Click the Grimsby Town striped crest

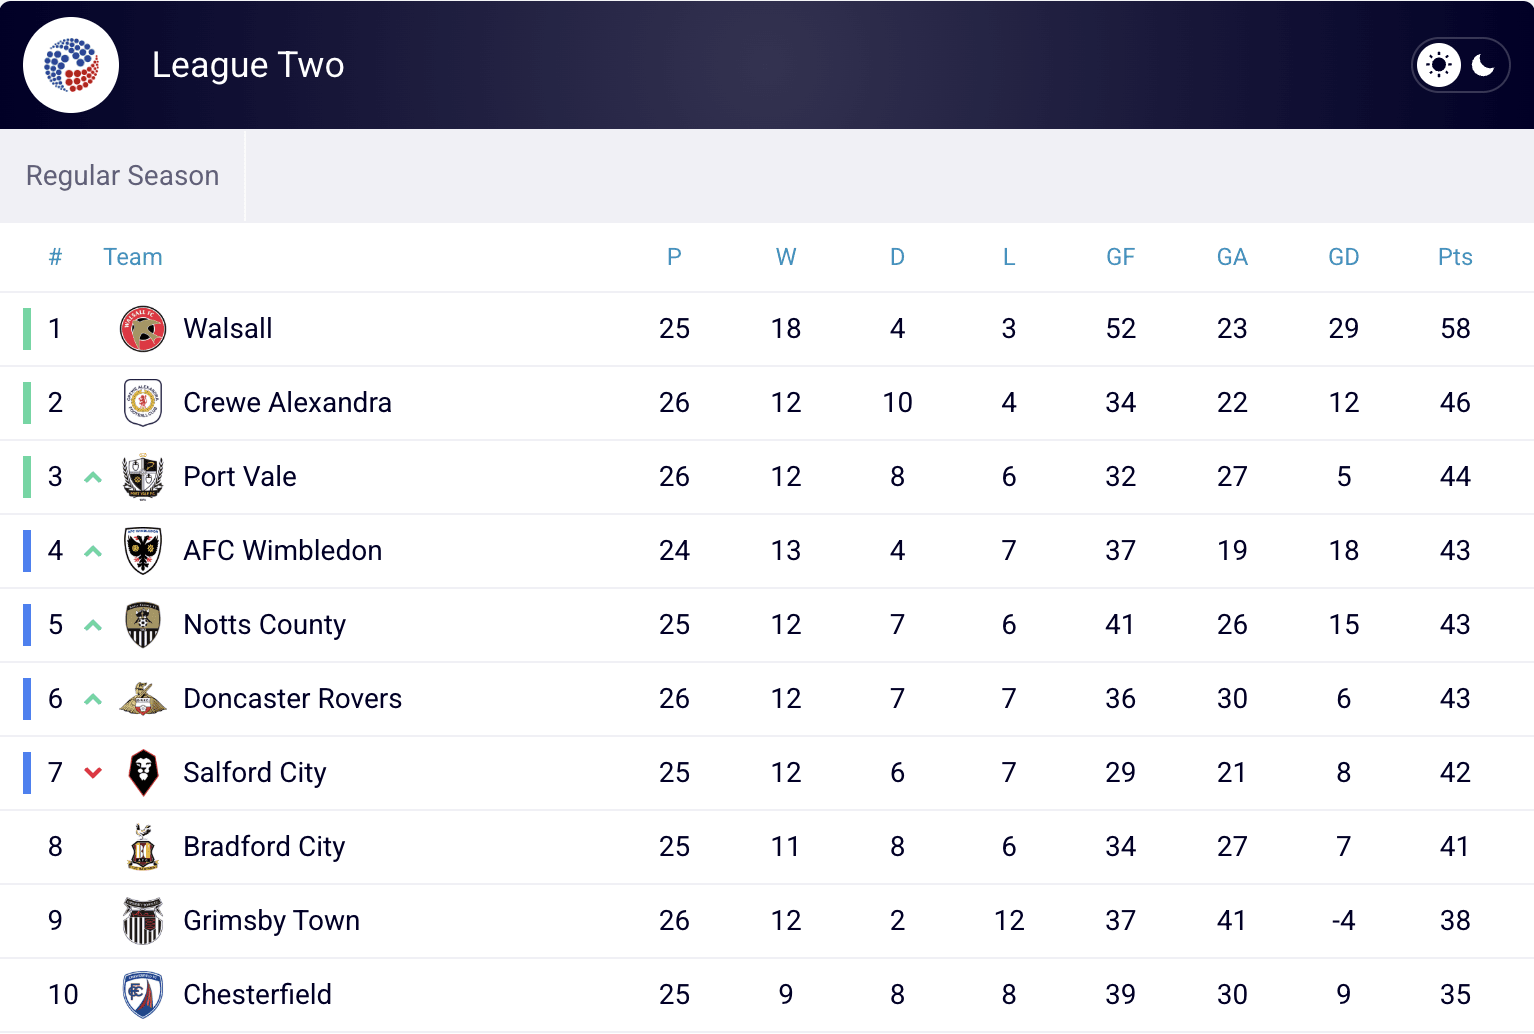coord(143,921)
